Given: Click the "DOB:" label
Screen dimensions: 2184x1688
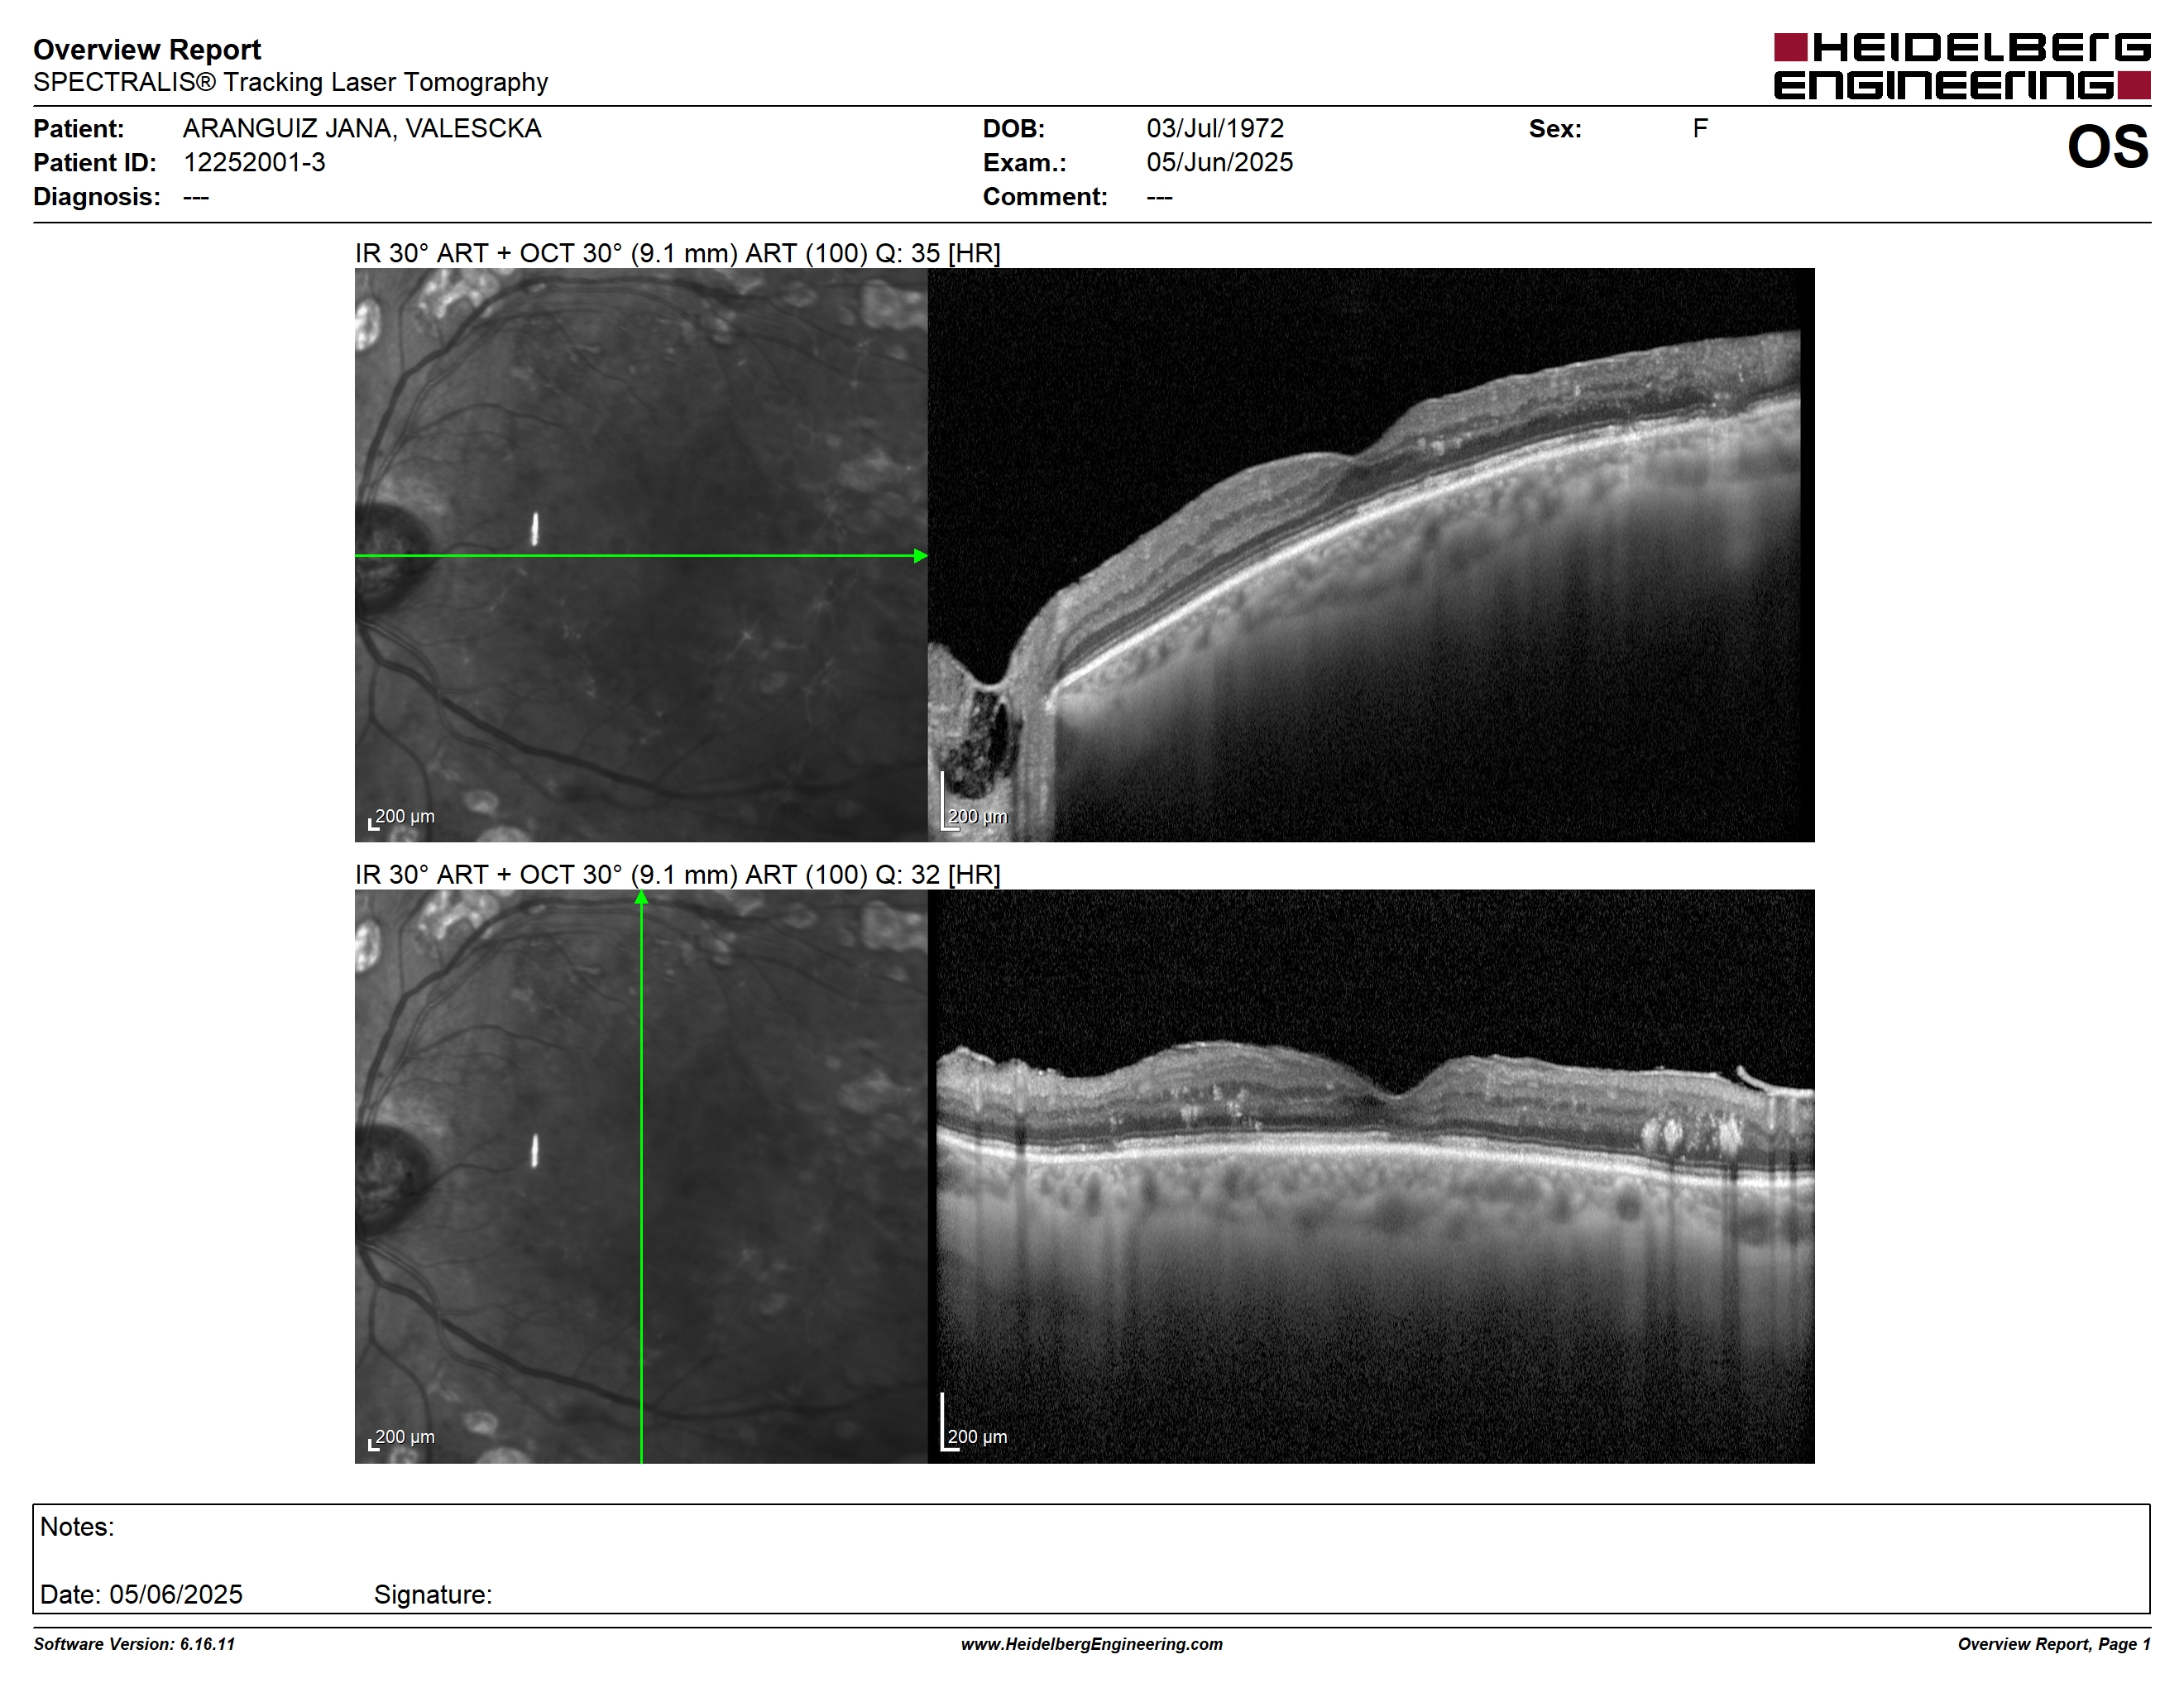Looking at the screenshot, I should click(x=1013, y=129).
